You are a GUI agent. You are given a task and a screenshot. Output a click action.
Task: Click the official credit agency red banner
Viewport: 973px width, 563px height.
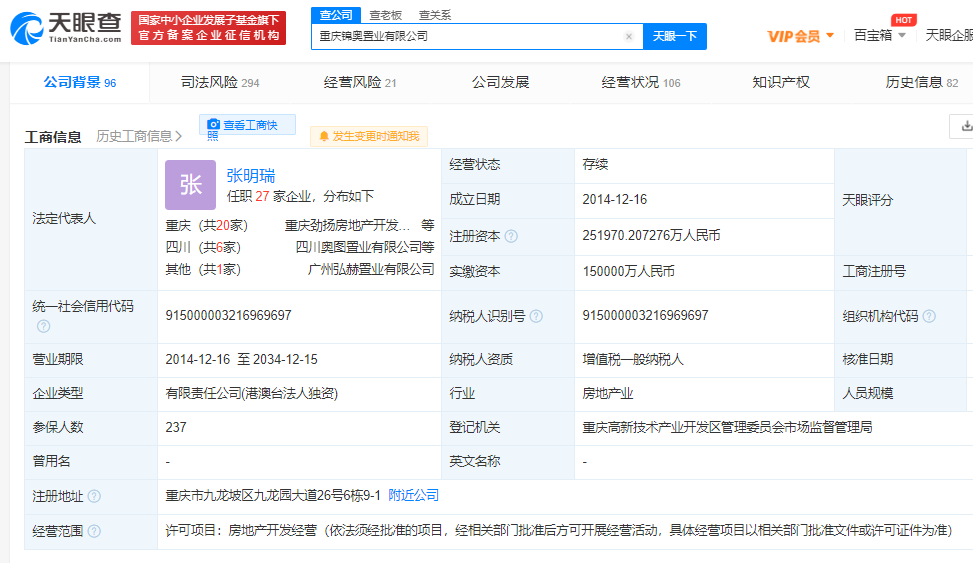point(208,28)
